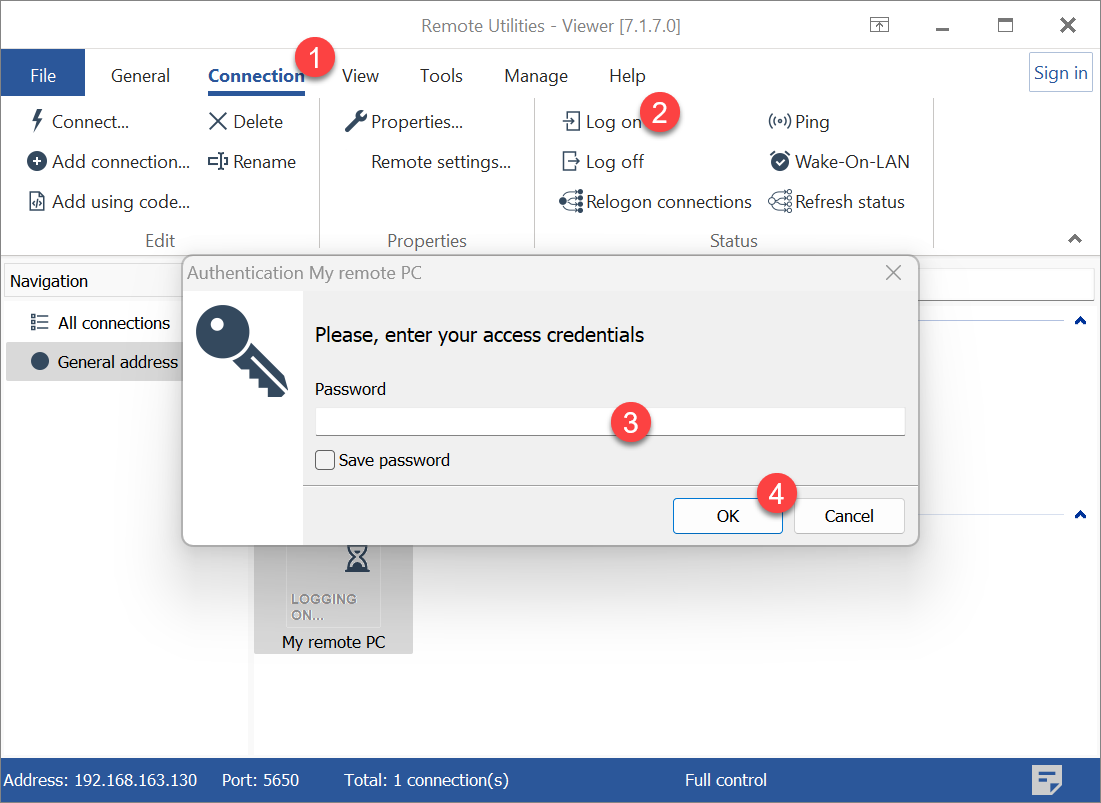The image size is (1101, 803).
Task: Collapse the top blue chevron on the right
Action: pyautogui.click(x=1080, y=320)
